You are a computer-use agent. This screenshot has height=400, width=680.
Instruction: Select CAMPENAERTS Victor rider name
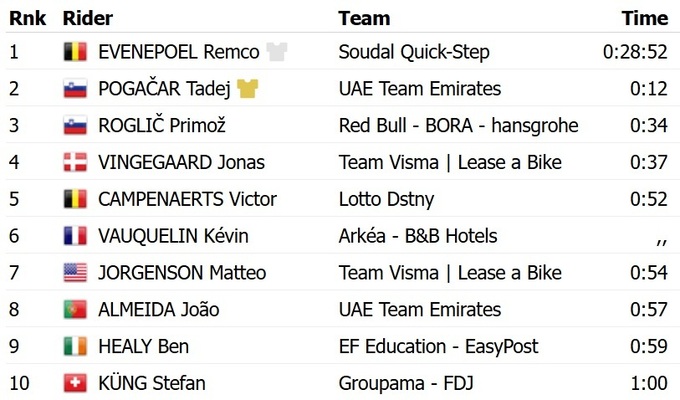[187, 199]
